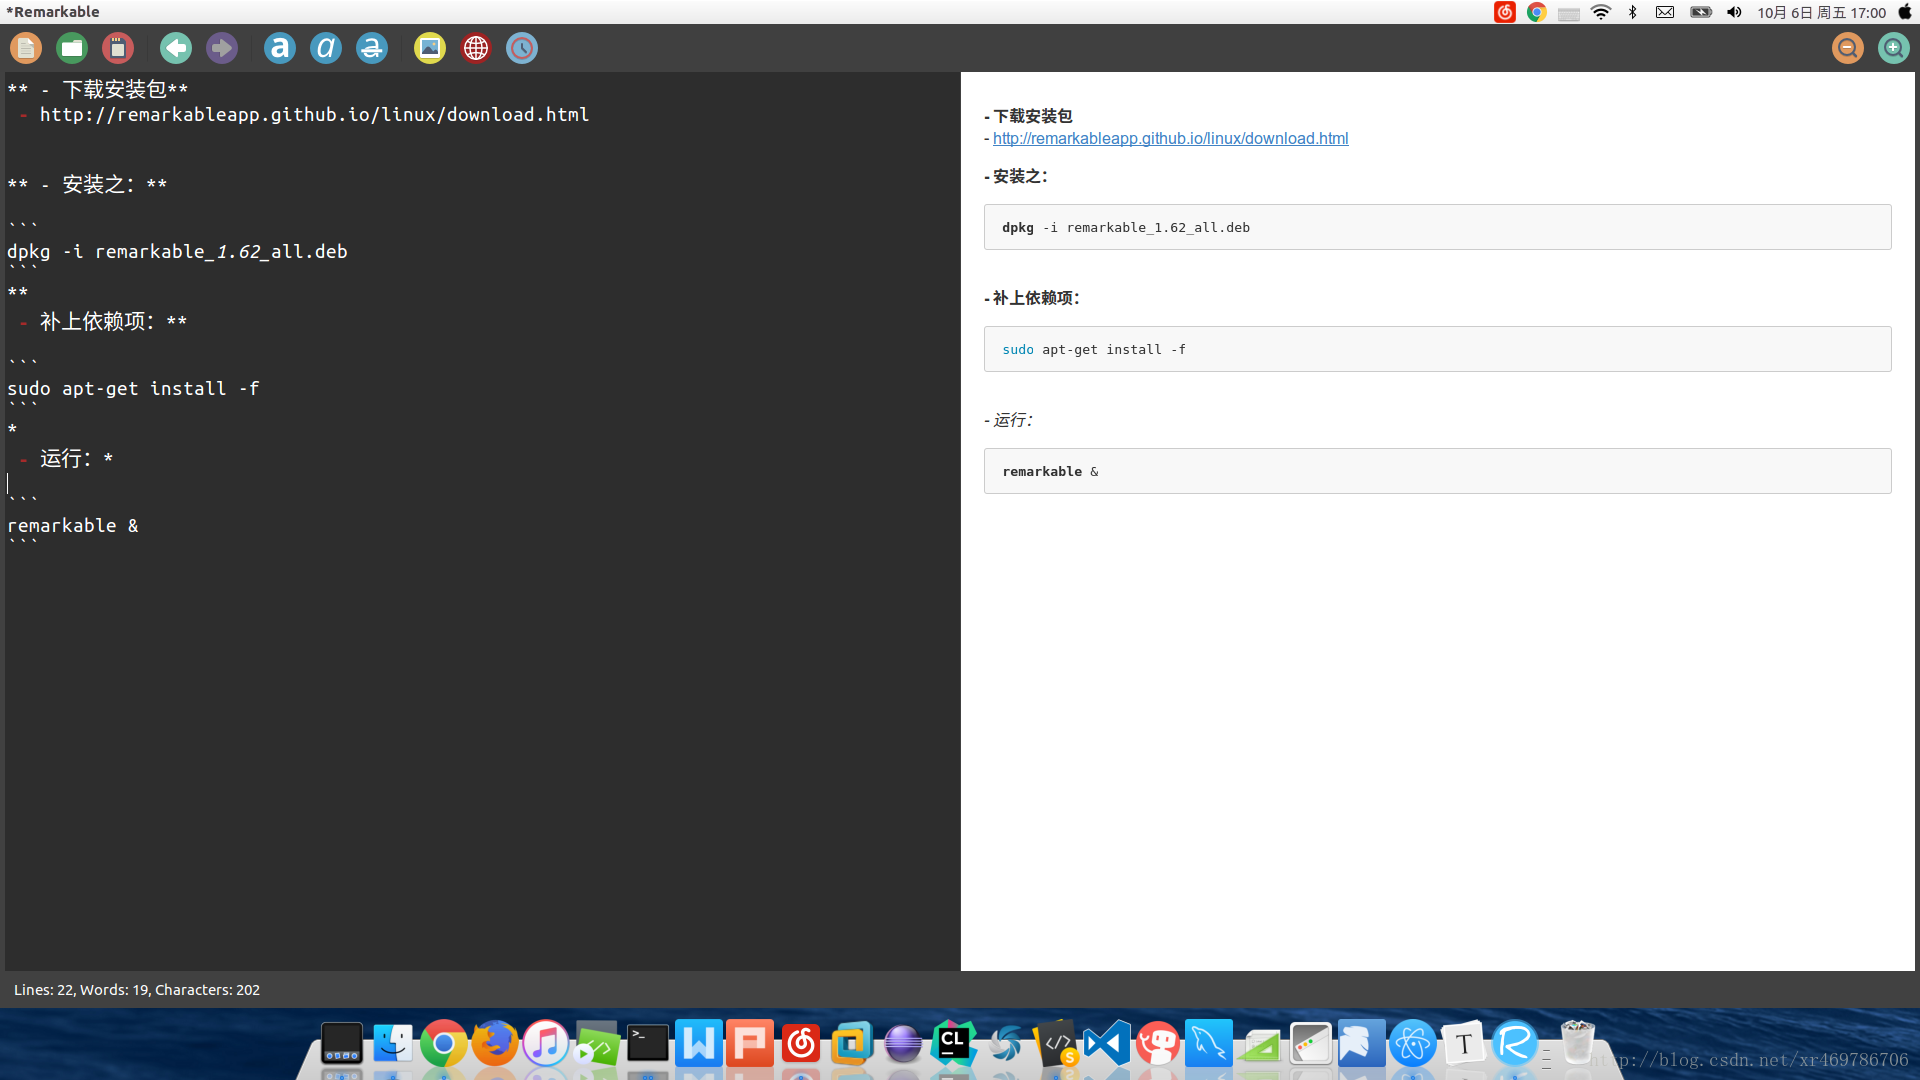Open a file with the green folder icon
1920x1080 pixels.
[x=72, y=48]
